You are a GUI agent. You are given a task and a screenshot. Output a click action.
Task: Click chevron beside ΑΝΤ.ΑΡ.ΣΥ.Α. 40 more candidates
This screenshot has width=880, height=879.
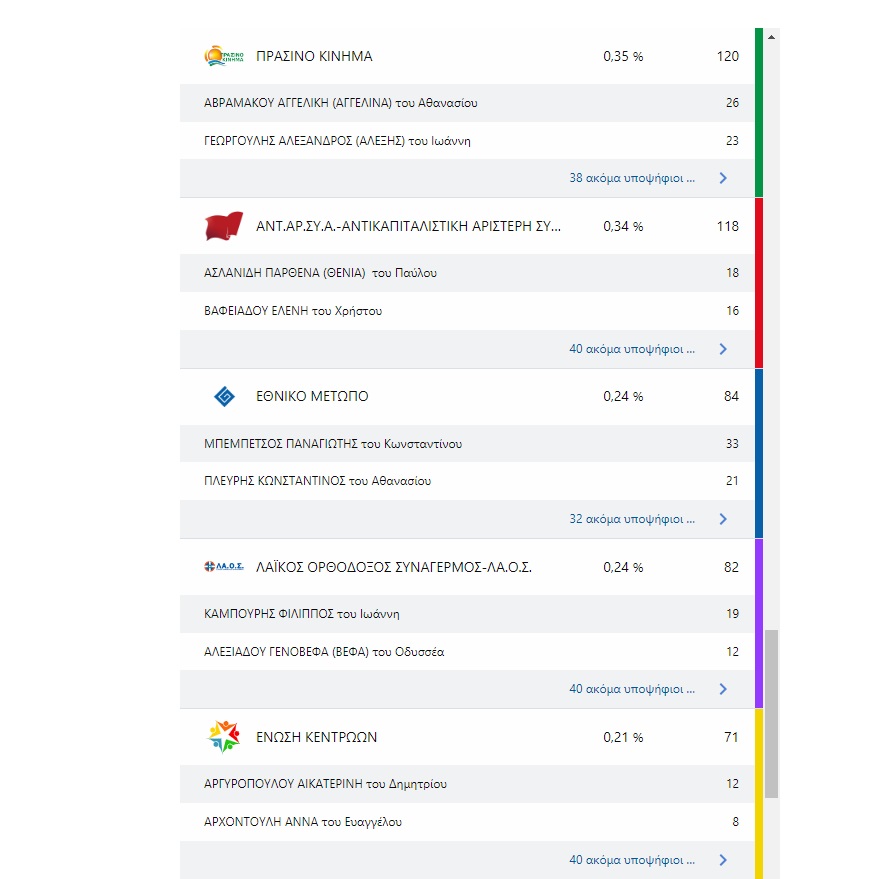(723, 349)
